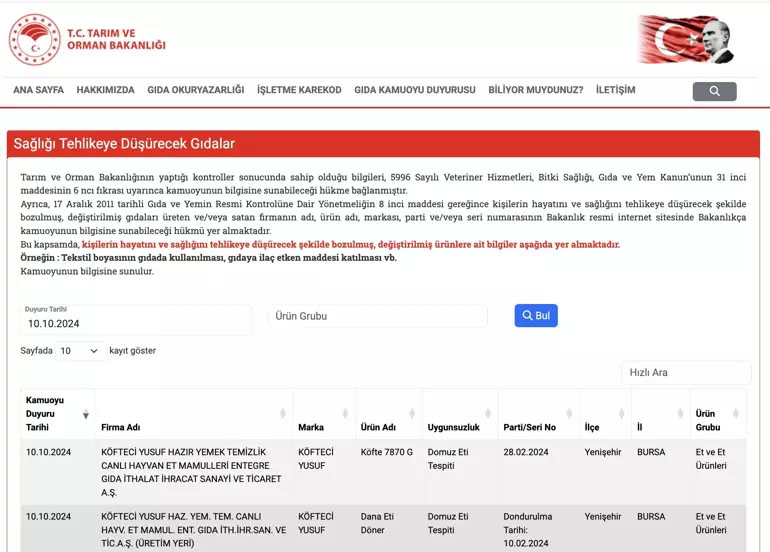The width and height of the screenshot is (770, 552).
Task: Open the BİLİYOR MUYDUNUZ? menu item
Action: pyautogui.click(x=535, y=90)
